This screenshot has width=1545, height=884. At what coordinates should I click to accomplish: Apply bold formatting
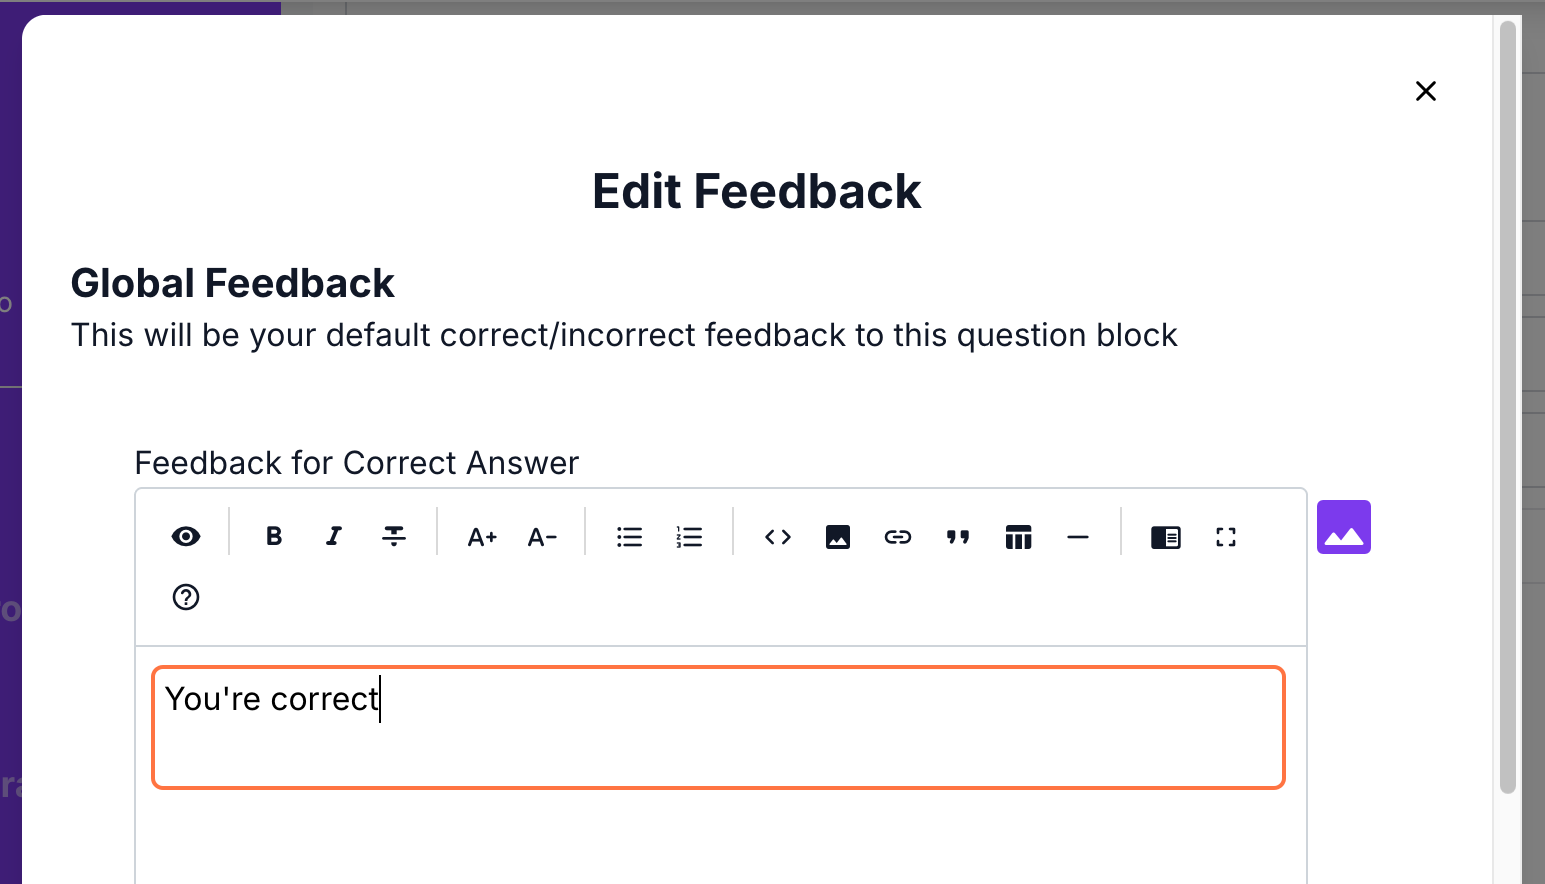pos(274,537)
